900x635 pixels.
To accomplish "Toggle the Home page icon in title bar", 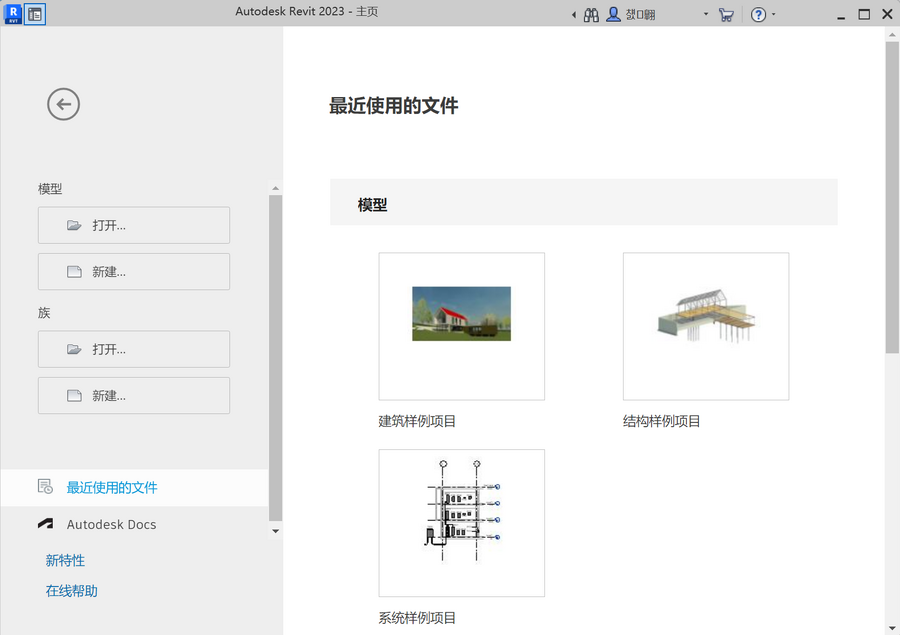I will tap(35, 14).
